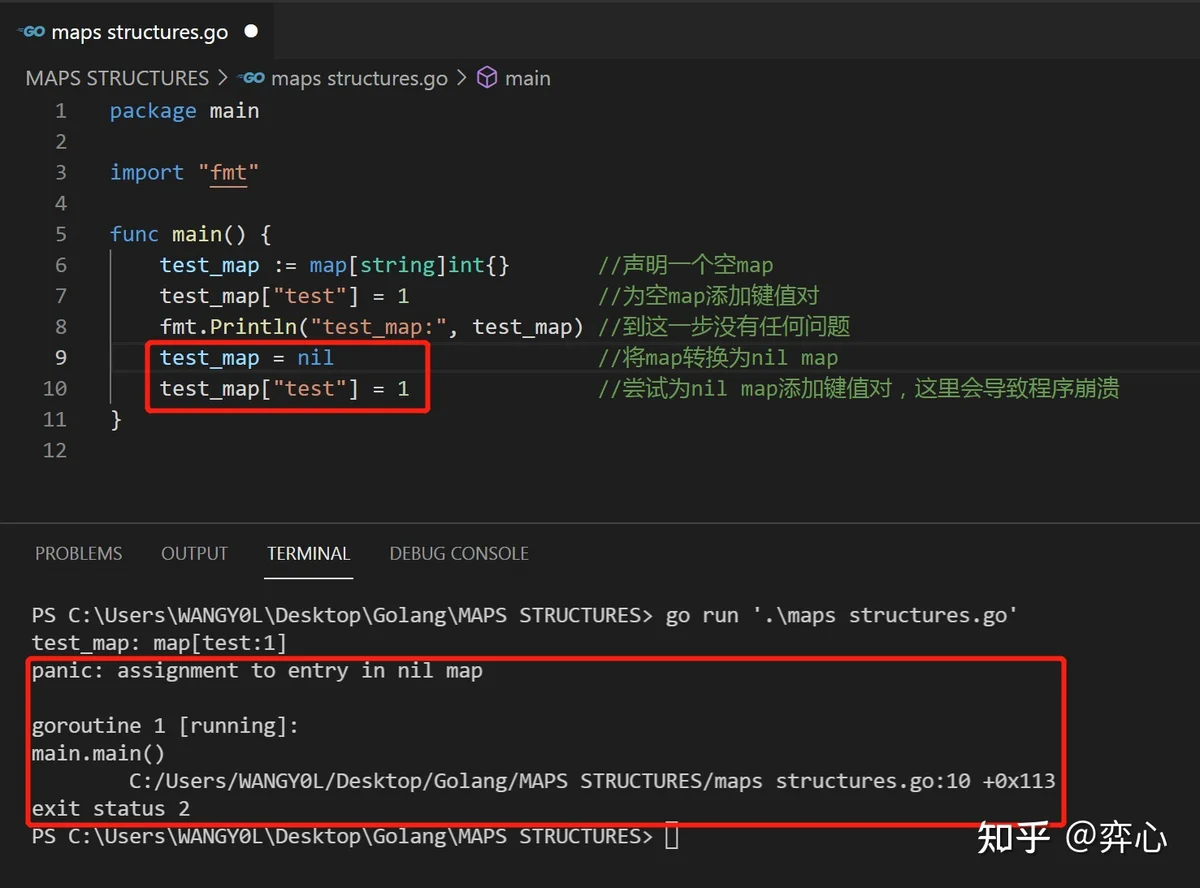Click 'main.main()' in stack trace
The height and width of the screenshot is (888, 1200).
coord(98,753)
